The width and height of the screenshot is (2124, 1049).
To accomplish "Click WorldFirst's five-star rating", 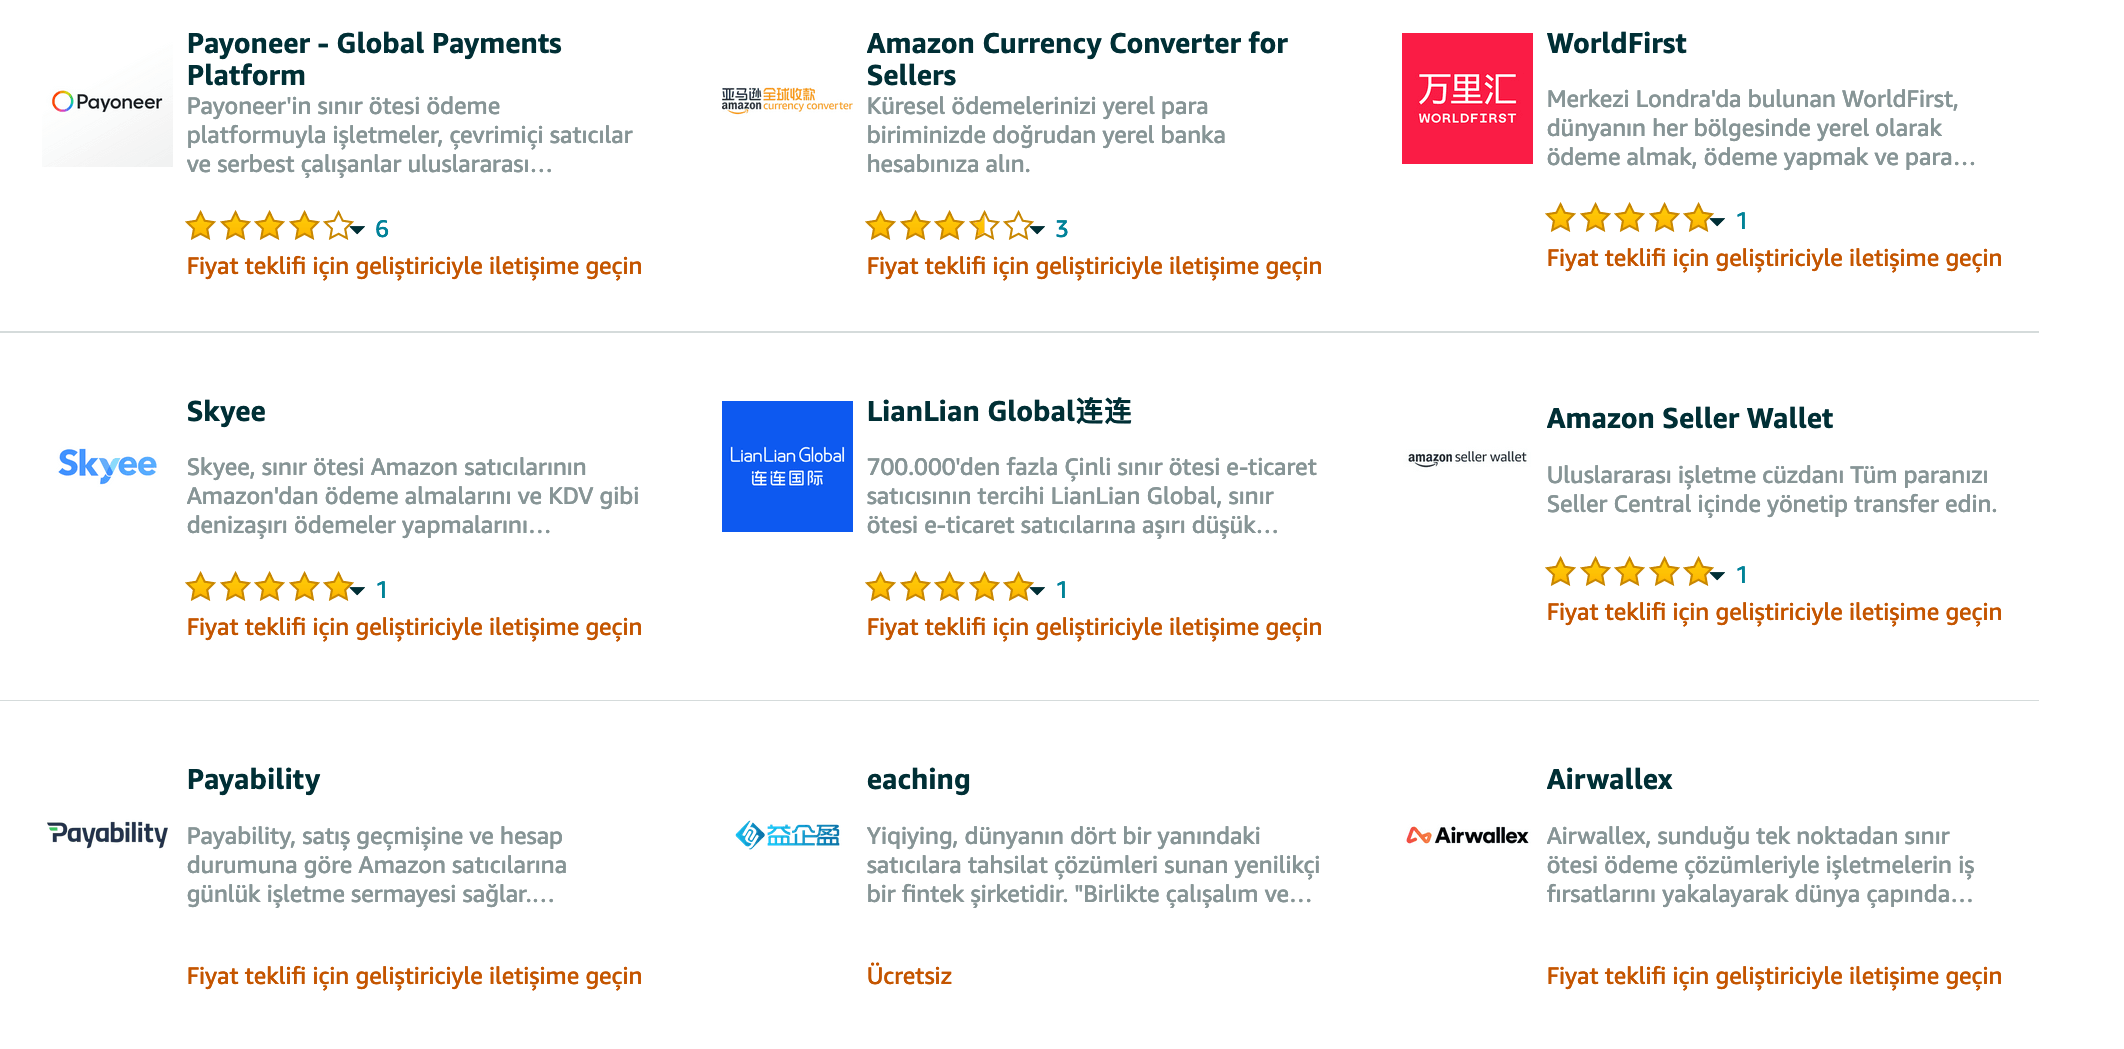I will 1628,219.
